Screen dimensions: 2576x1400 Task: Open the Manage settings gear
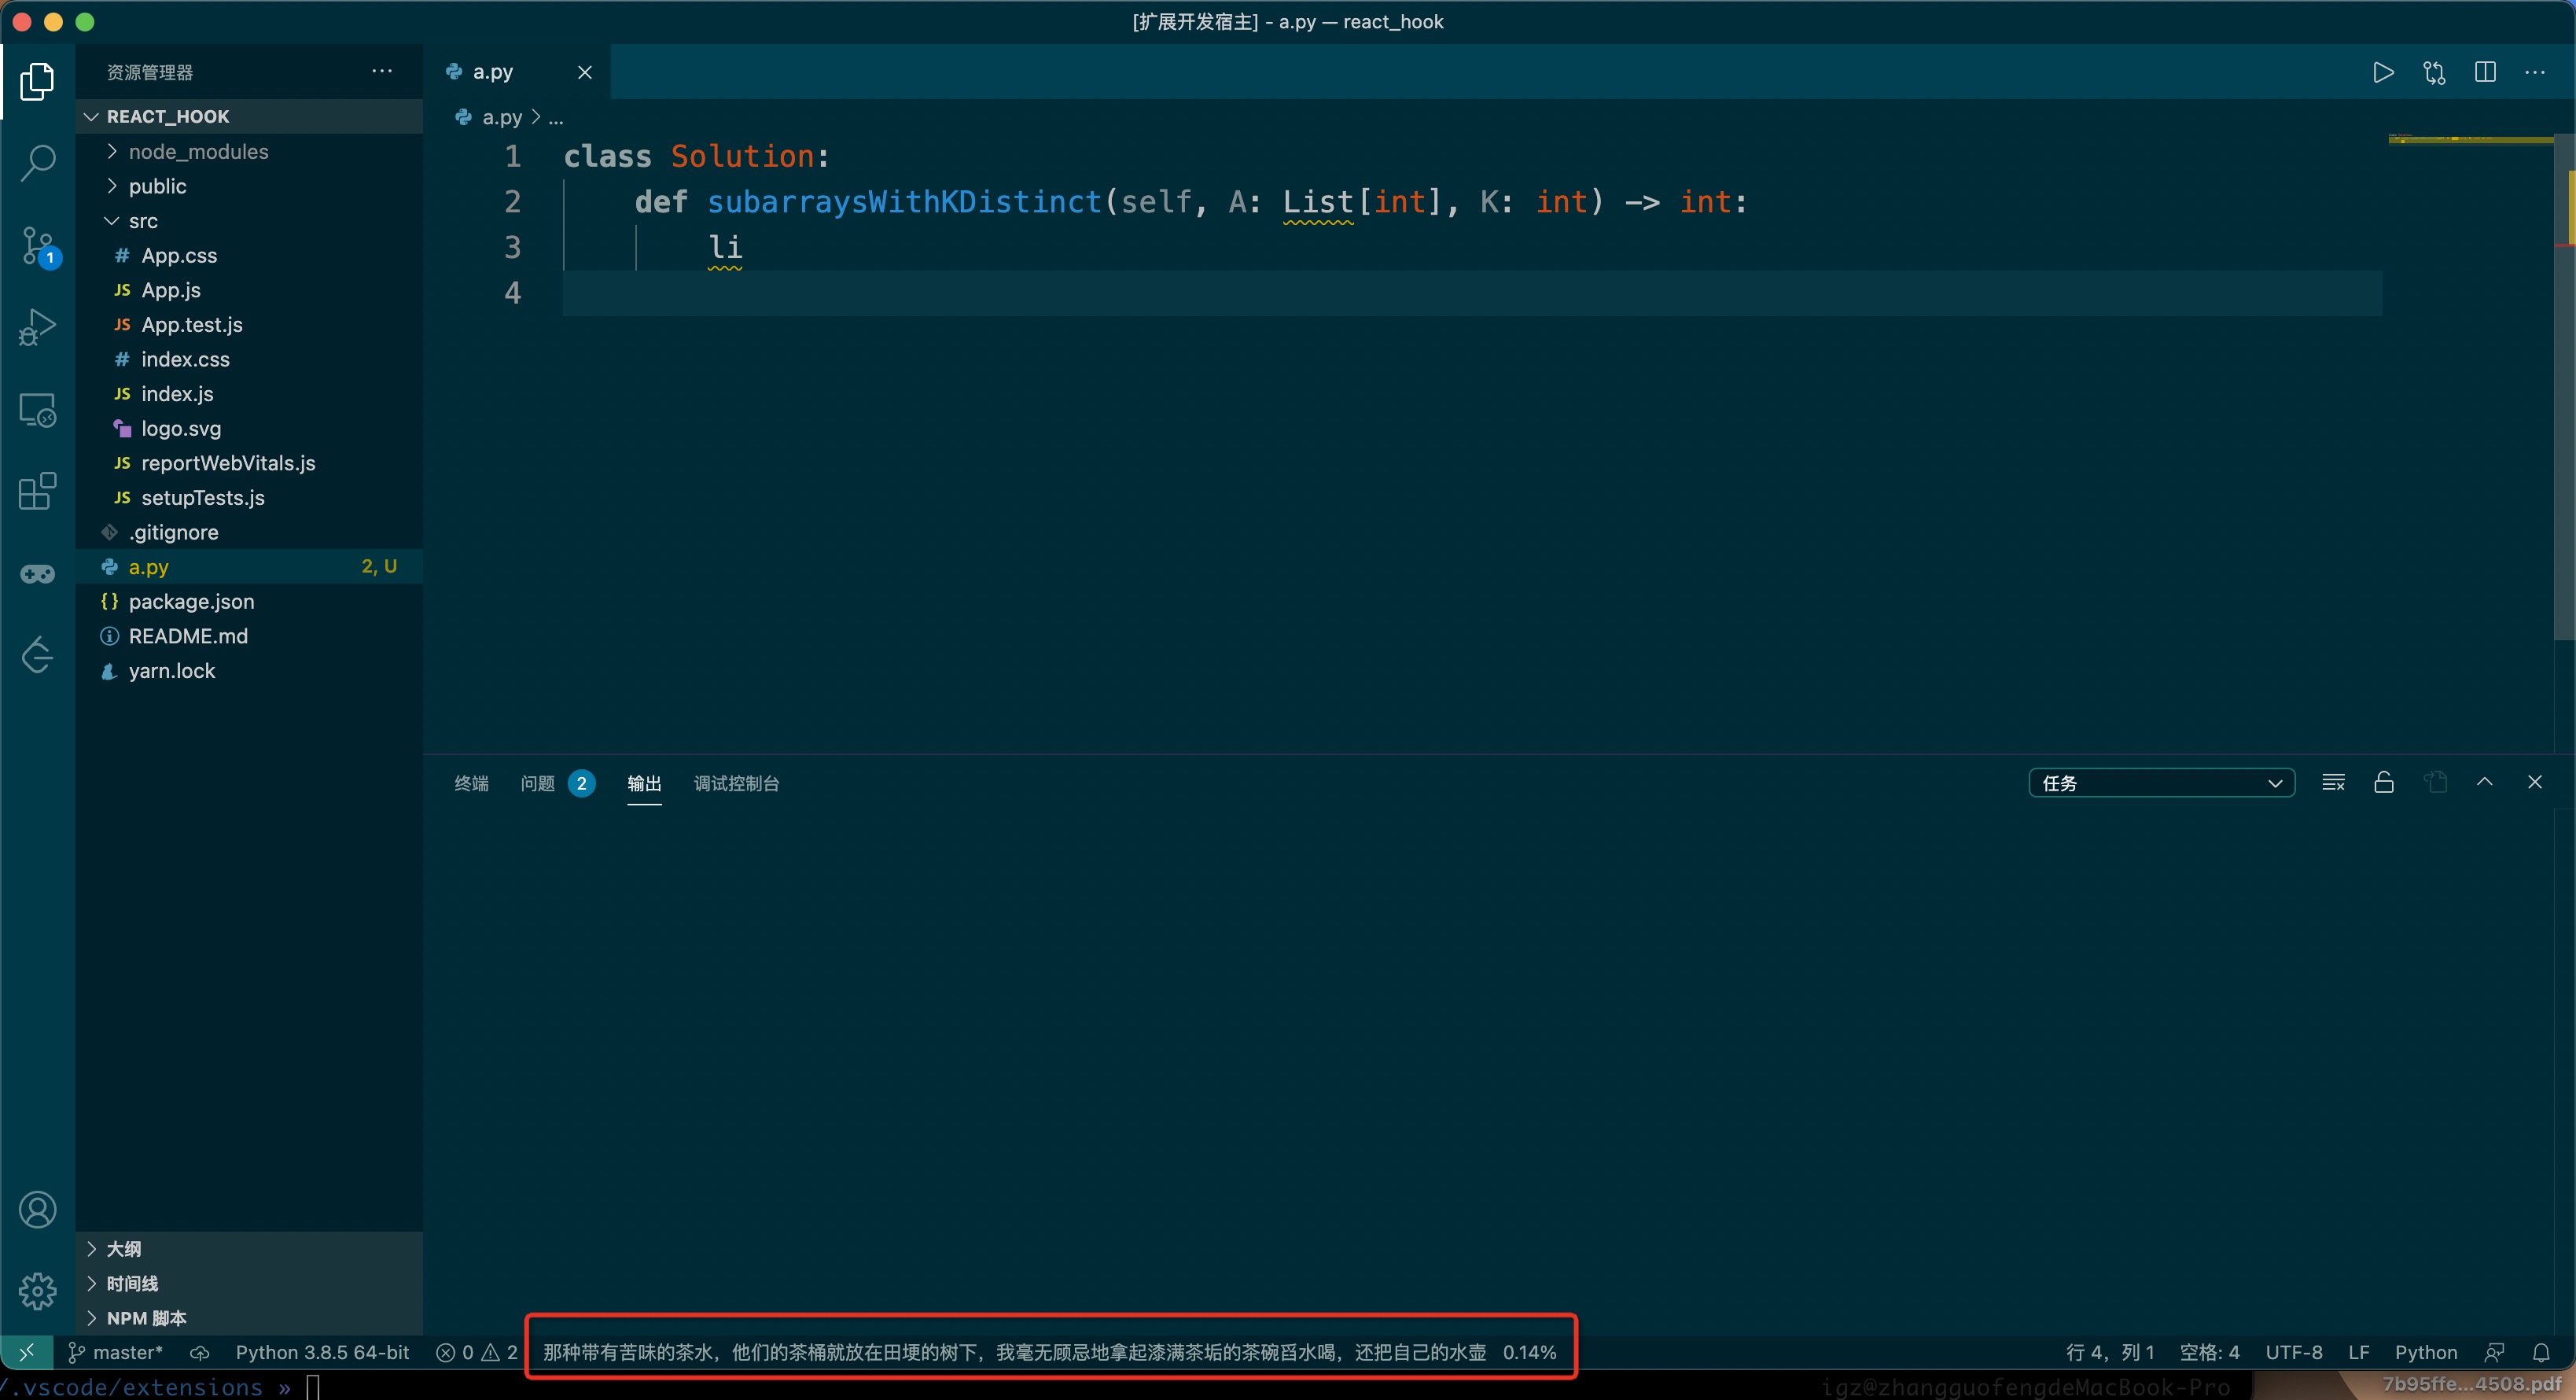pyautogui.click(x=37, y=1291)
